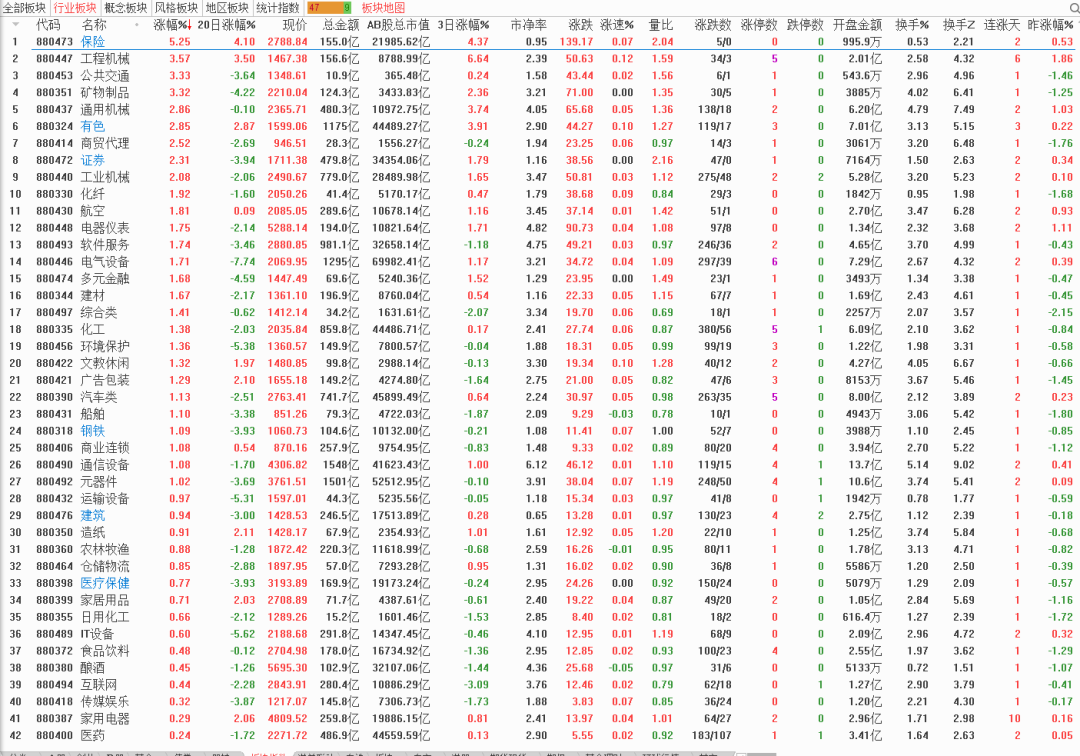Screen dimensions: 1080x756
Task: Open the 建筑 sector name
Action: pyautogui.click(x=93, y=516)
